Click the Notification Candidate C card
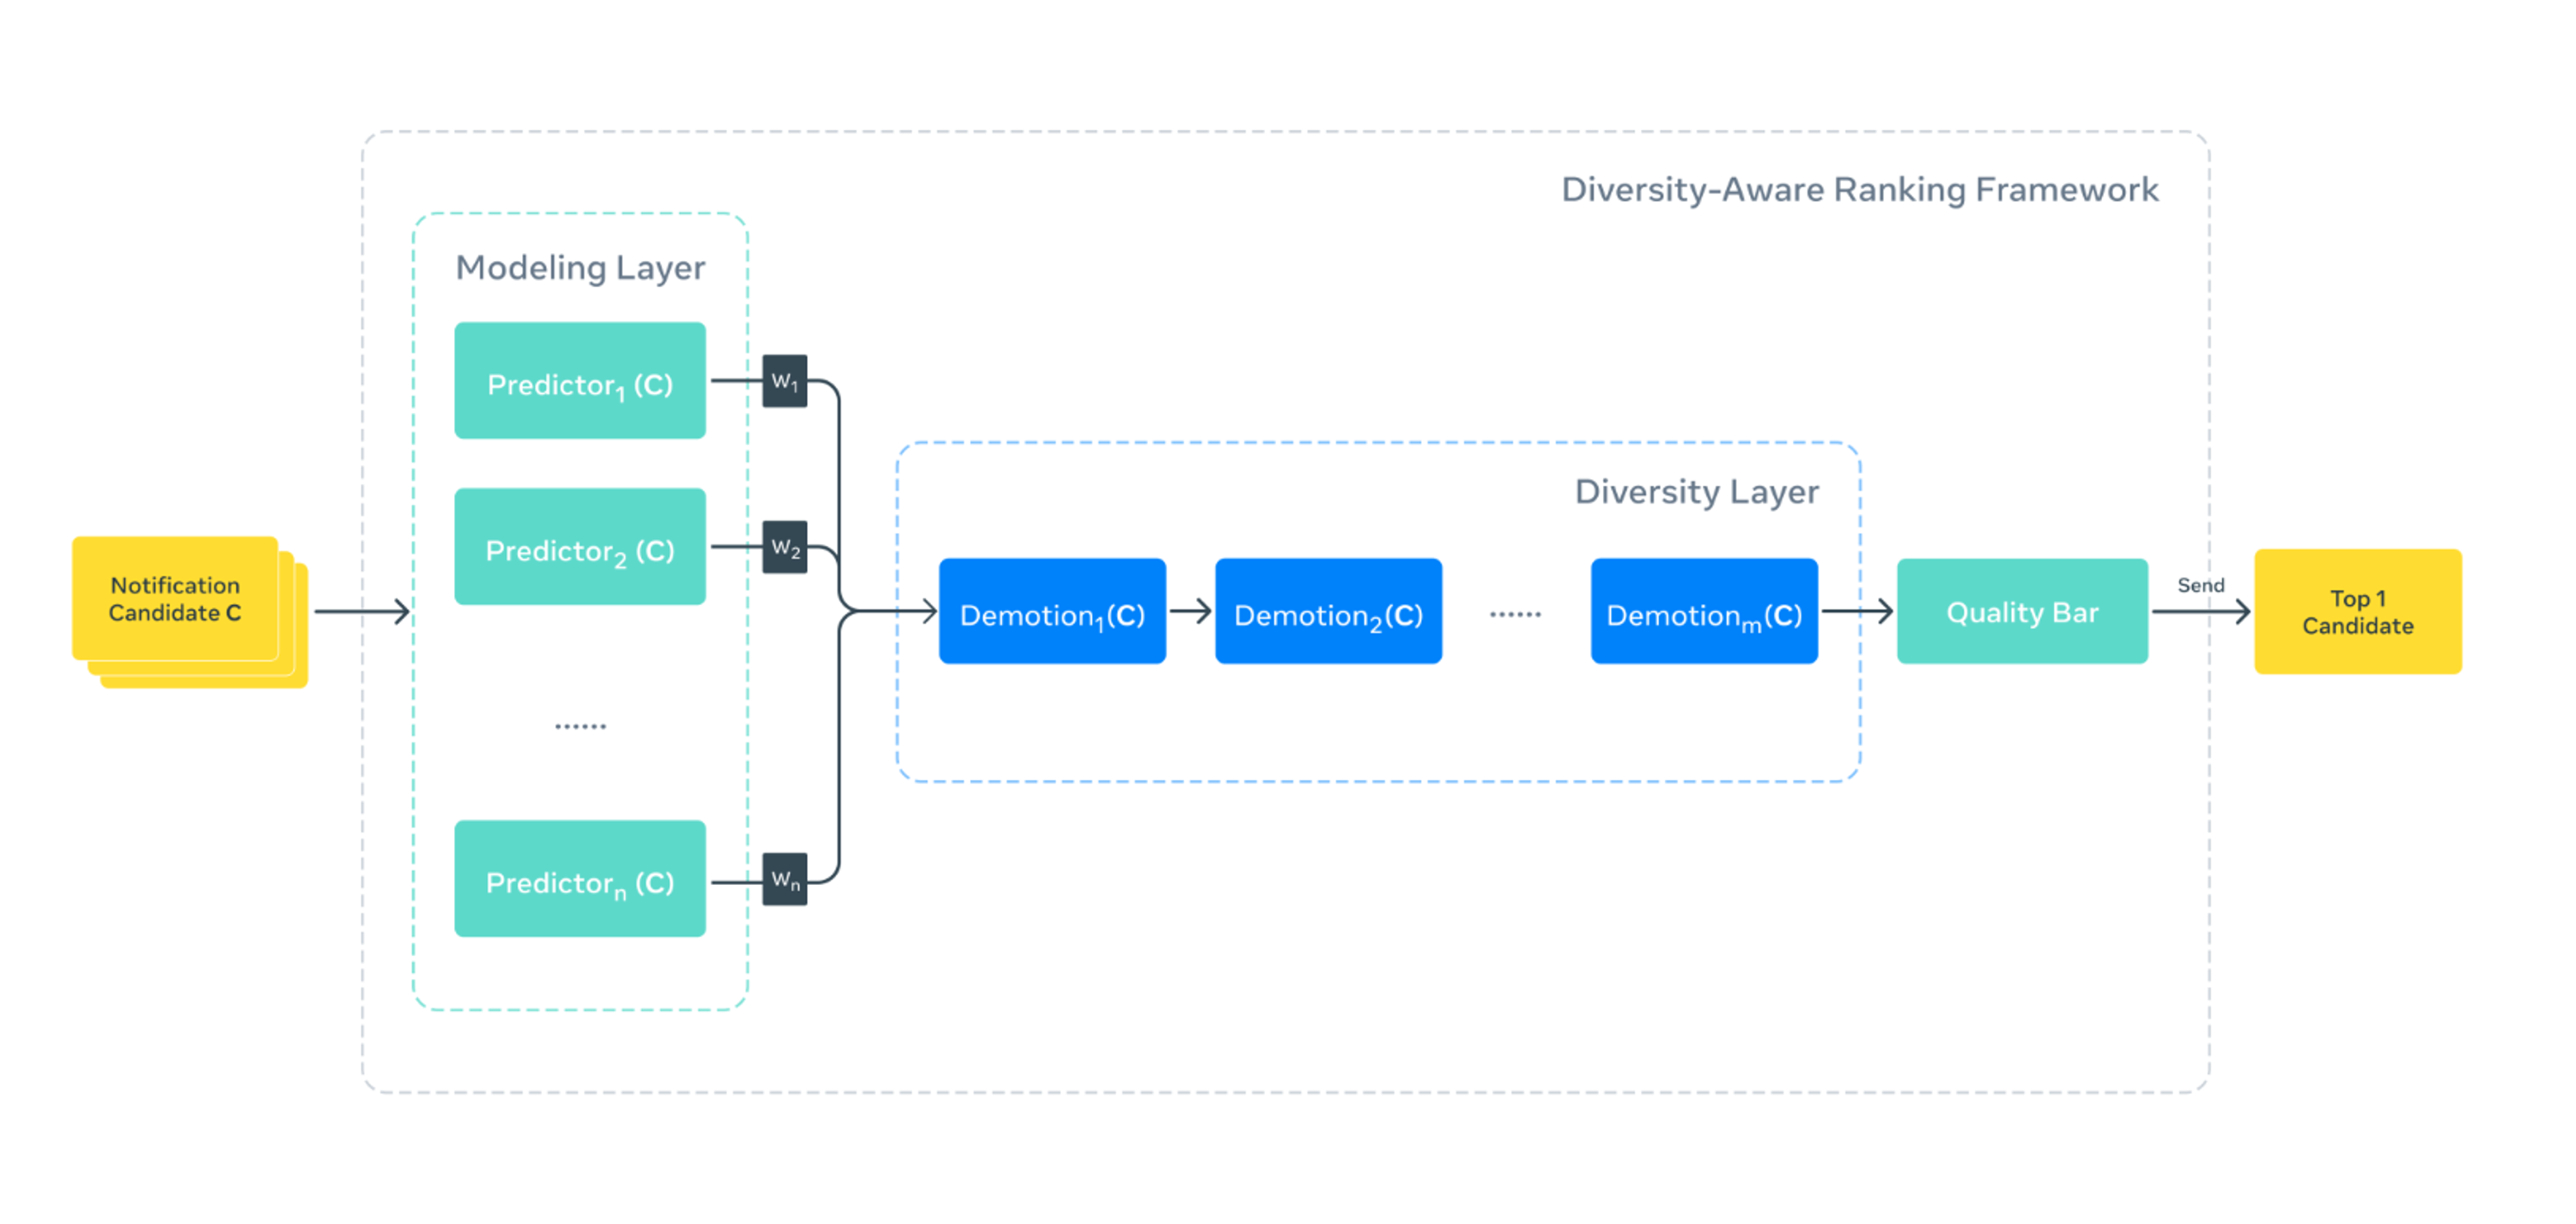Viewport: 2576px width, 1224px height. tap(175, 599)
